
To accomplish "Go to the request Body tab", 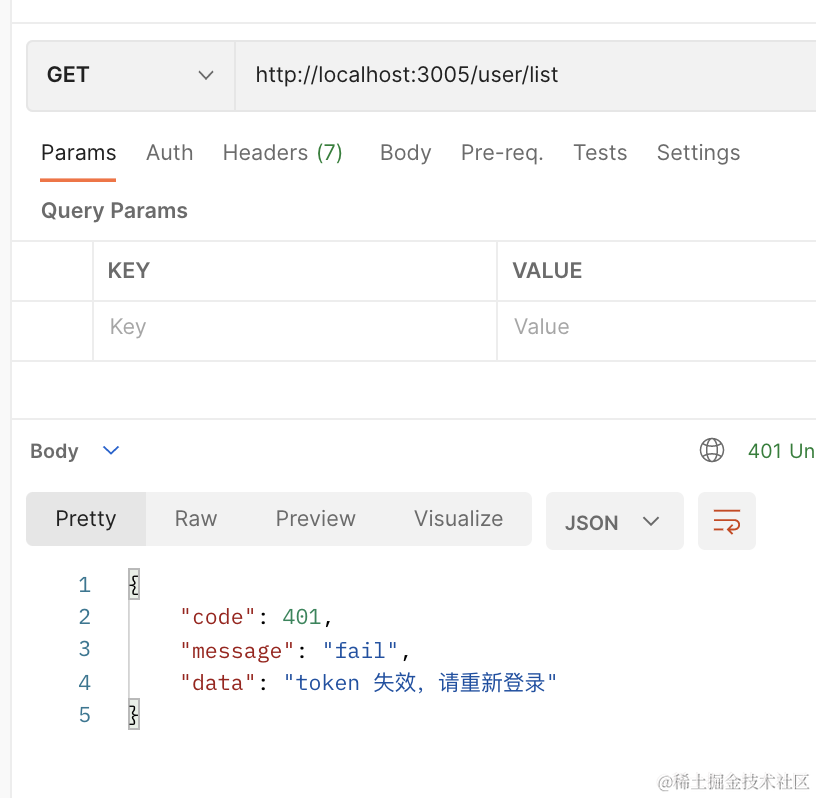I will click(x=405, y=153).
